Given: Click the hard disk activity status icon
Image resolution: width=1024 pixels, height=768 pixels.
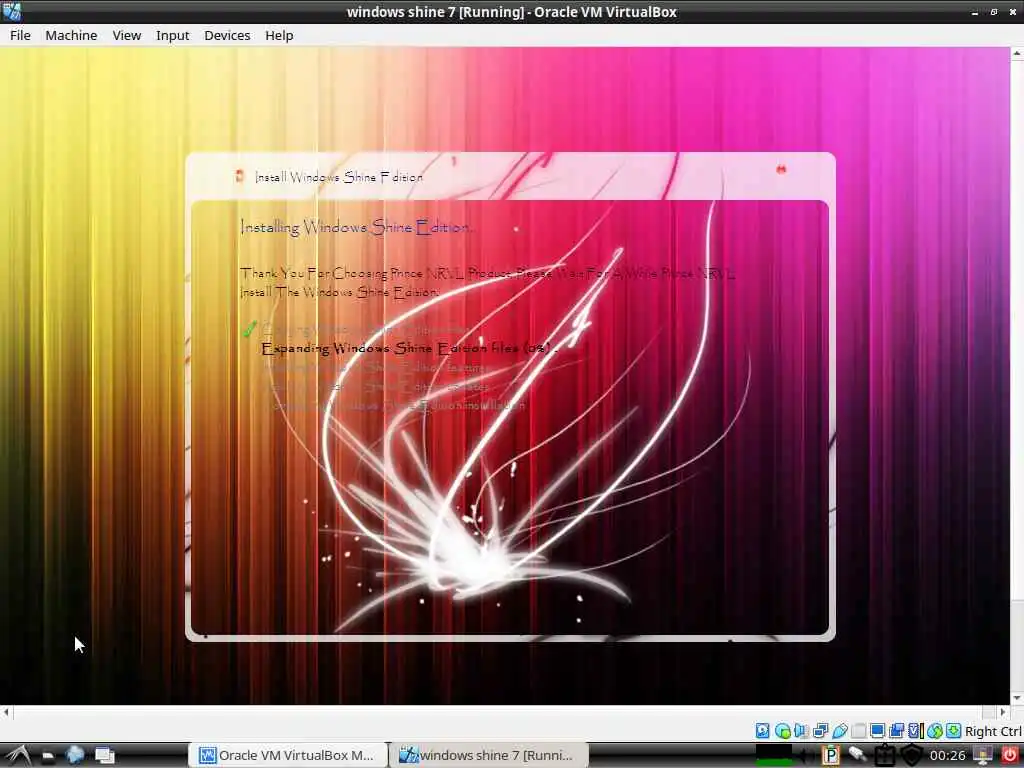Looking at the screenshot, I should tap(762, 731).
